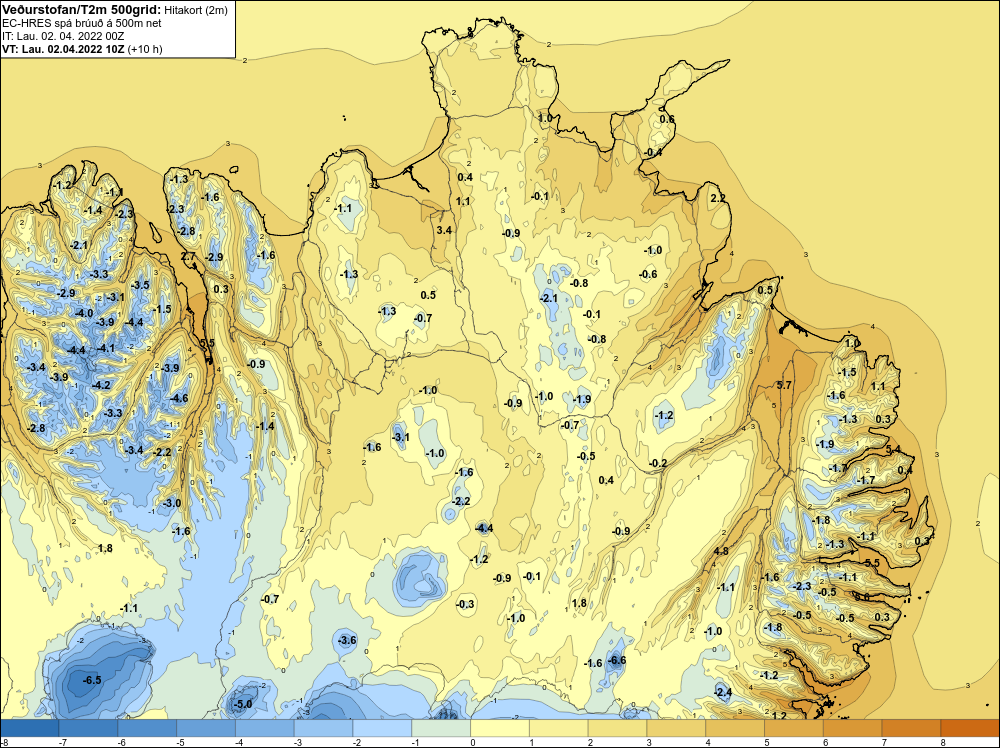Click the legend swatch between 3 and 4
This screenshot has width=1000, height=748.
[x=676, y=728]
